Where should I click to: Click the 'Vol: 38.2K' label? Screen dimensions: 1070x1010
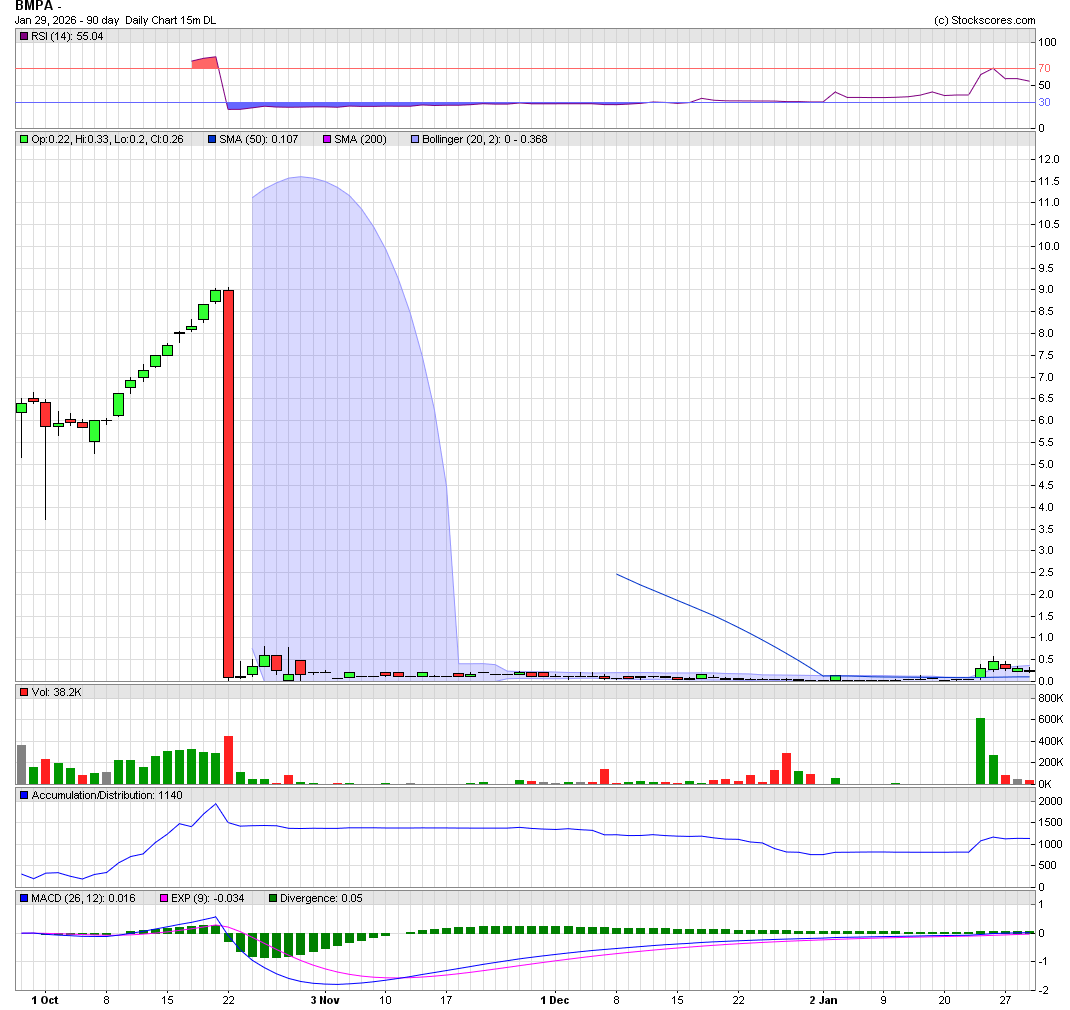click(57, 692)
